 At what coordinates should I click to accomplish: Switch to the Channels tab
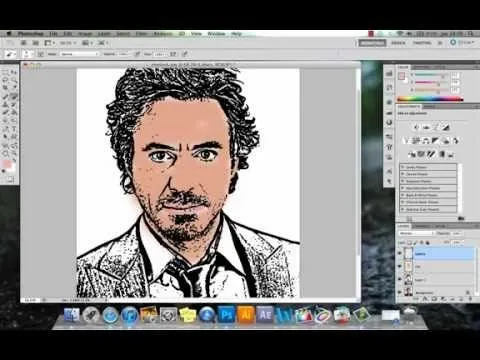coord(422,226)
